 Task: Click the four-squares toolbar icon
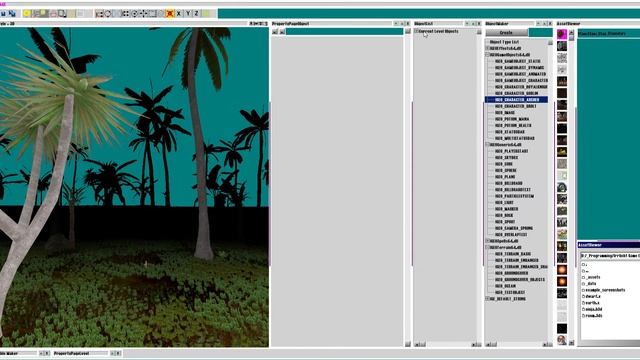pos(125,13)
